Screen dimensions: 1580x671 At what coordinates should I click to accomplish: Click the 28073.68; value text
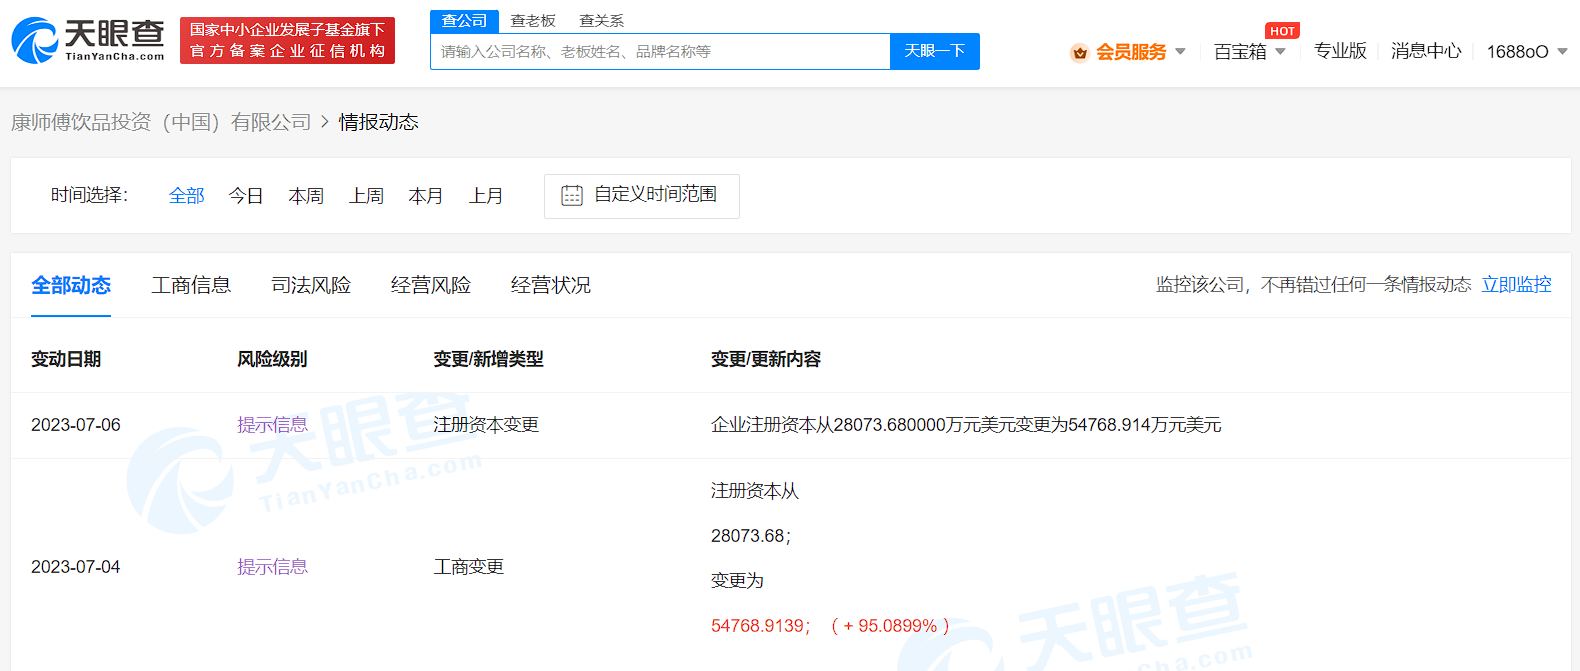click(x=751, y=536)
